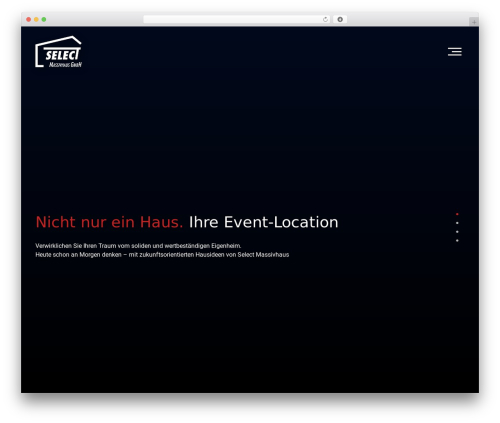Click the round download icon beside the address bar
The height and width of the screenshot is (423, 500).
[x=340, y=19]
